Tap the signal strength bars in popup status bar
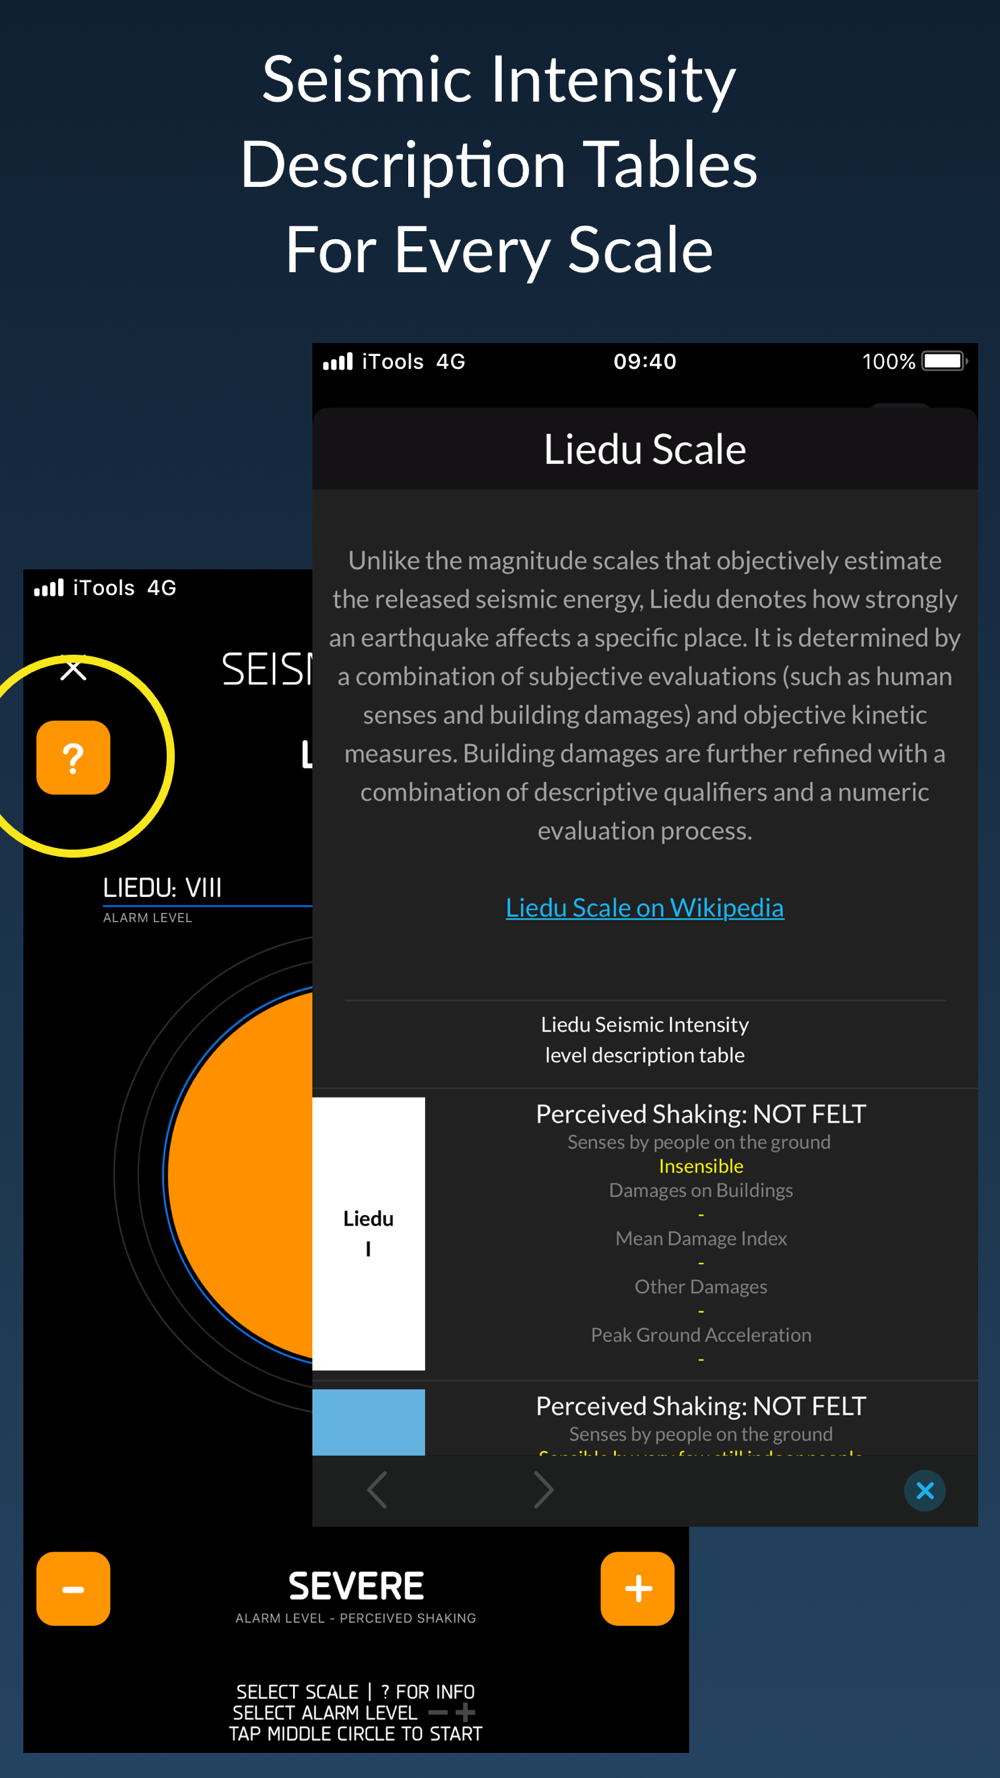Image resolution: width=1000 pixels, height=1778 pixels. click(x=338, y=361)
